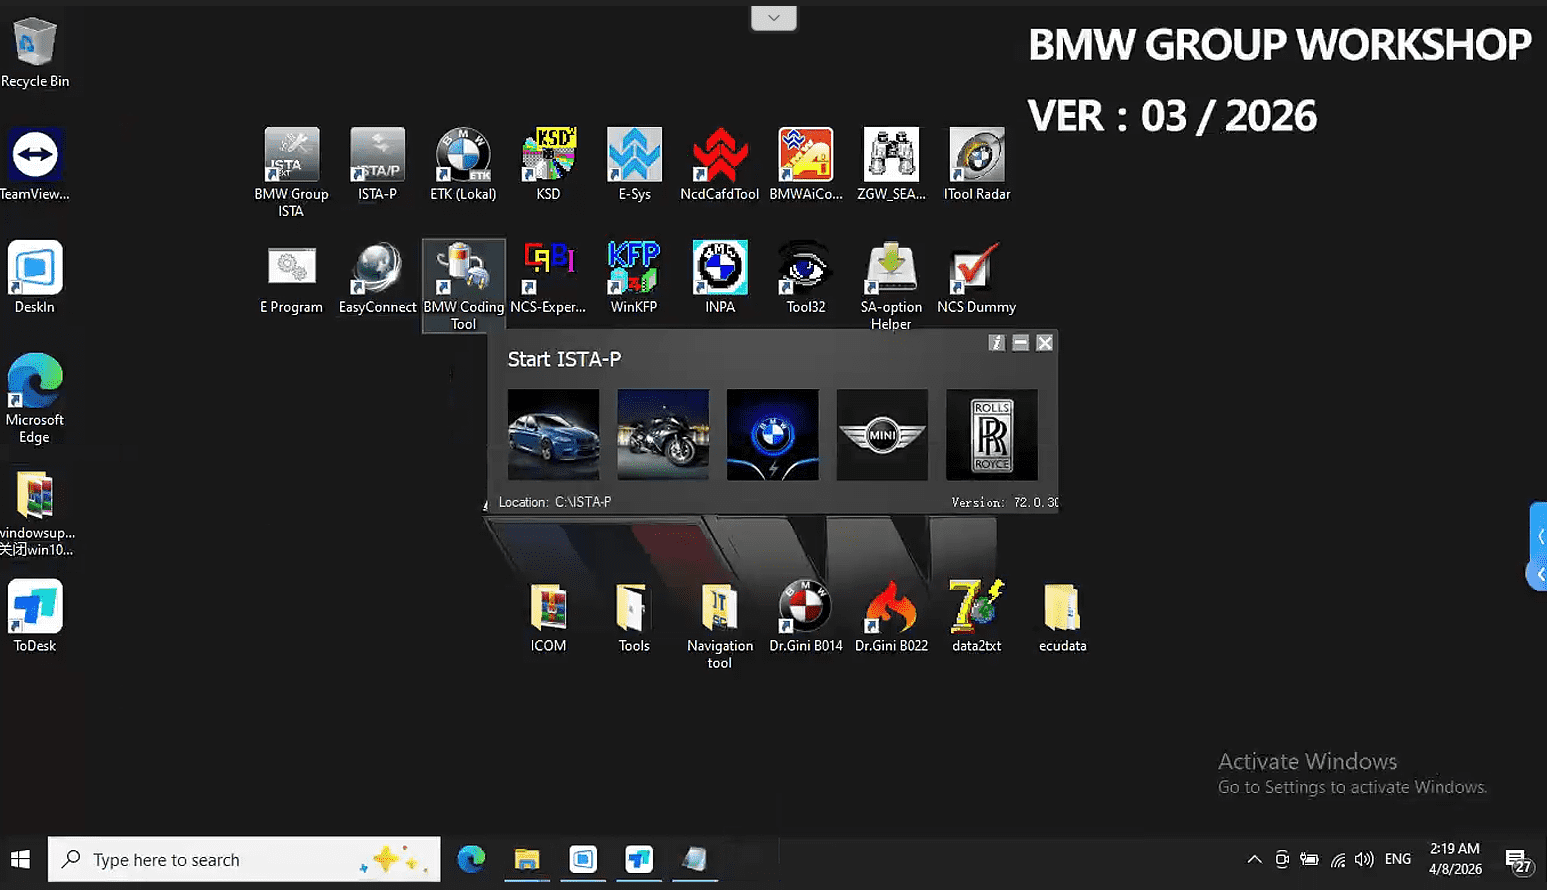Launch the E-Sys desktop icon
This screenshot has height=890, width=1547.
(x=634, y=156)
